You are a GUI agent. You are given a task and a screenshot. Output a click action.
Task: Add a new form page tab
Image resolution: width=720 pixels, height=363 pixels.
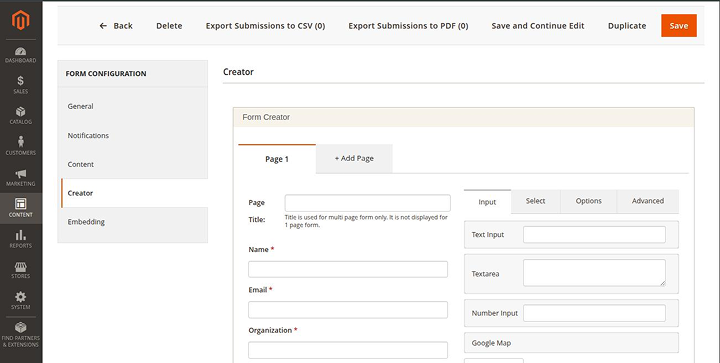354,158
